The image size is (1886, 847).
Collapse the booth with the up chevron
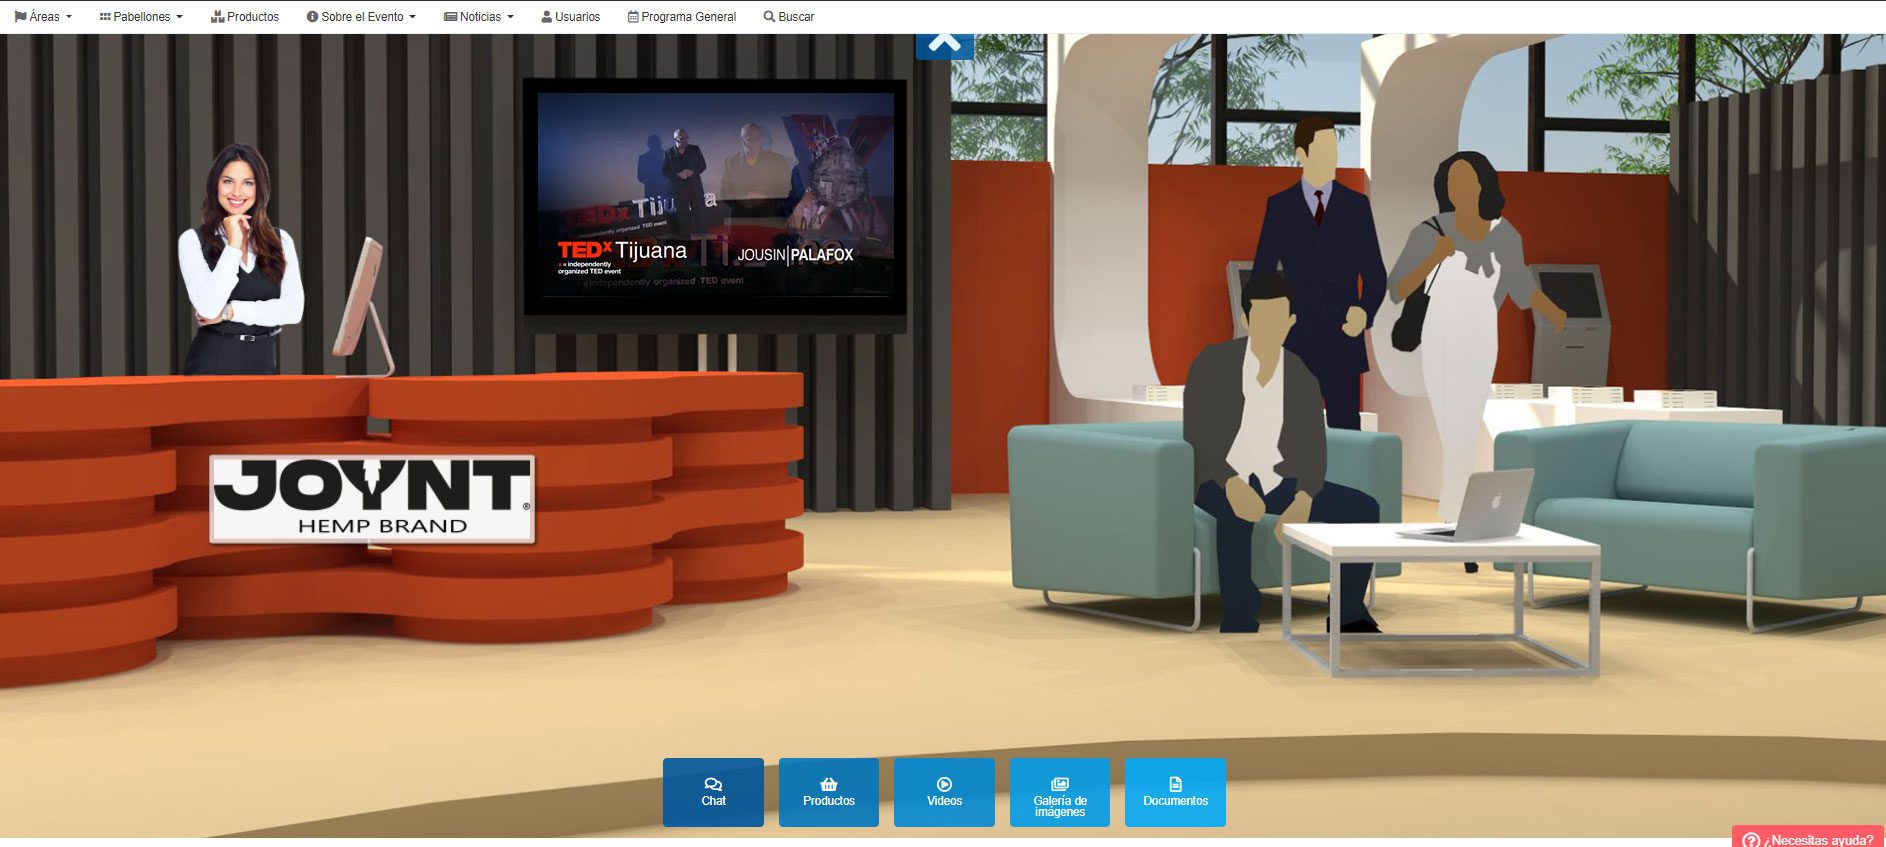click(944, 44)
